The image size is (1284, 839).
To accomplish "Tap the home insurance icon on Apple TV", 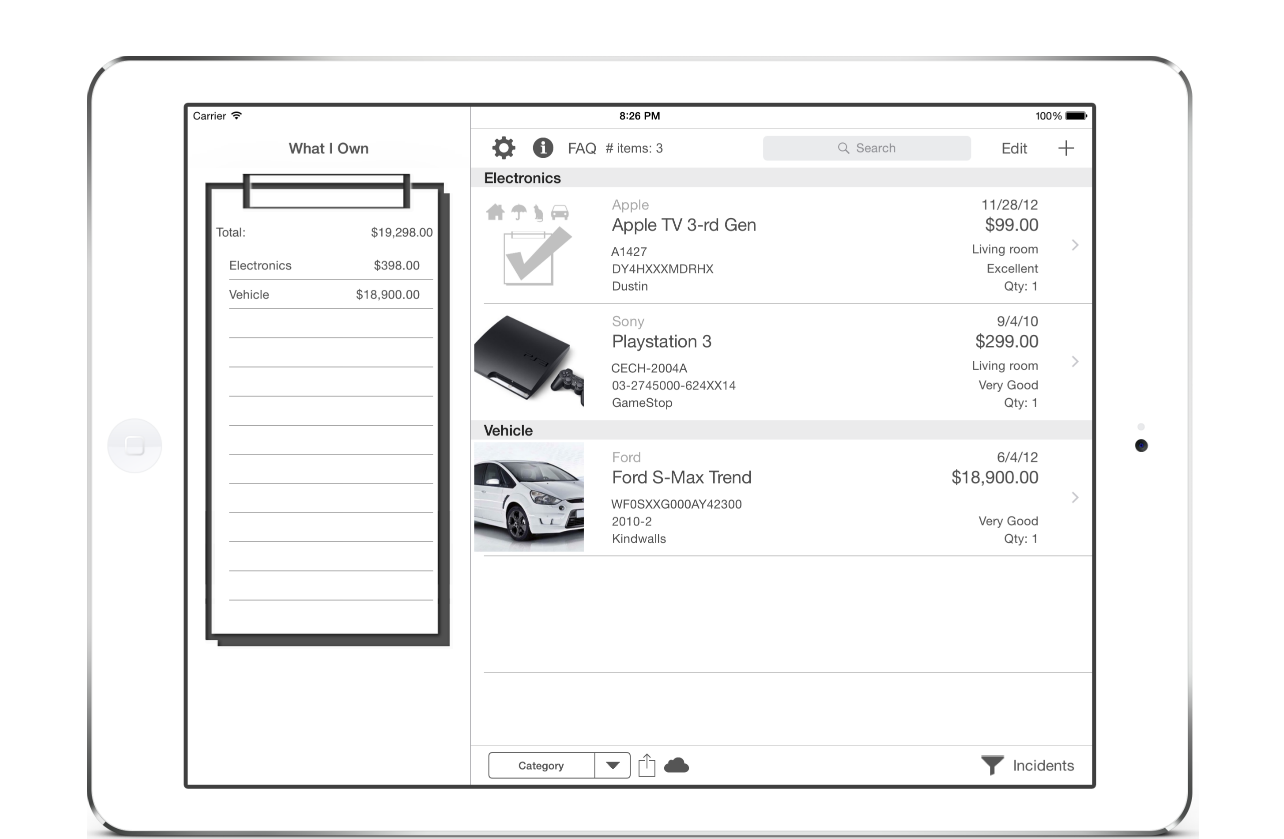I will pos(495,212).
